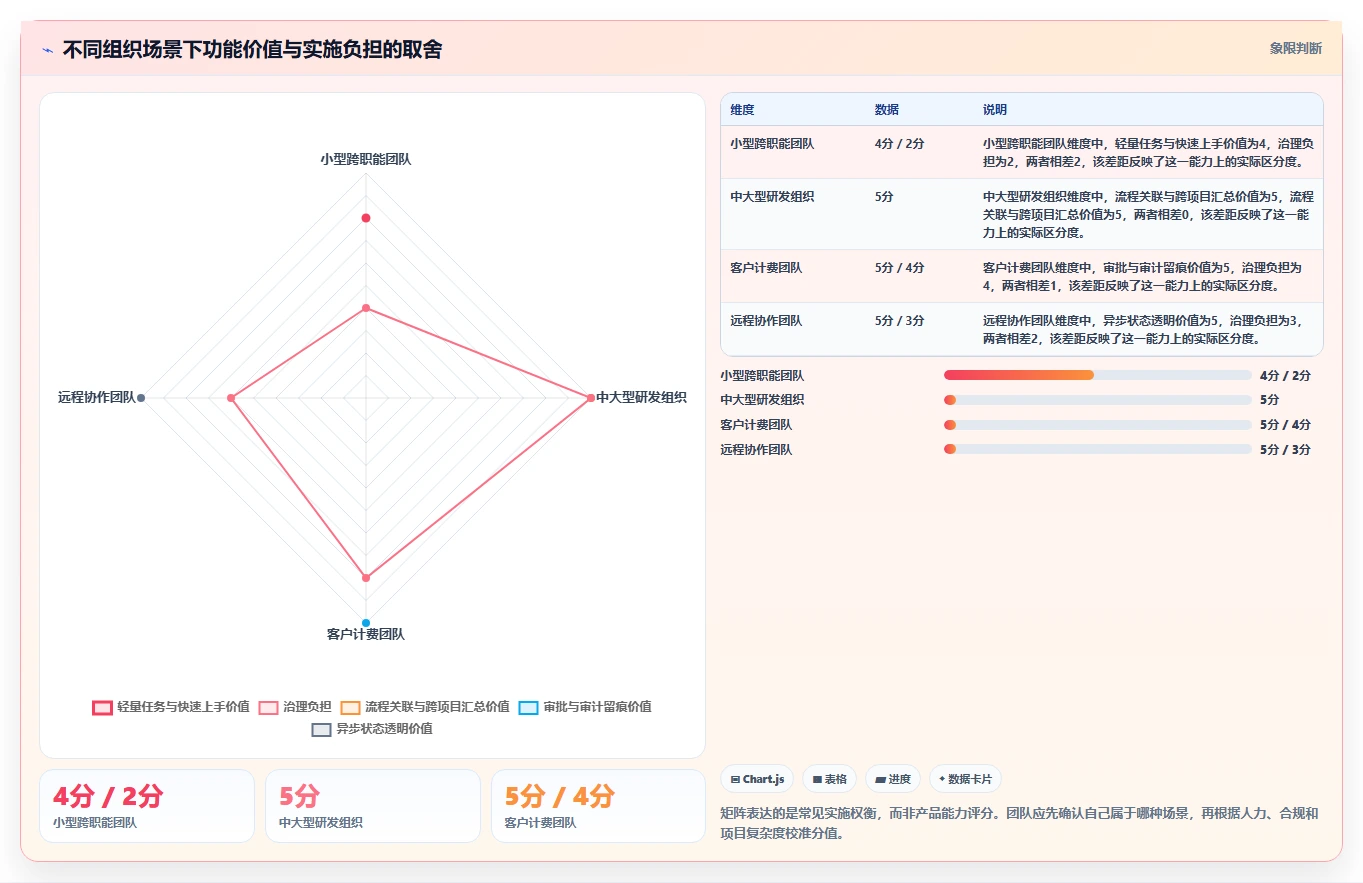Click the 中大型研发组织 progress bar
Screen dimensions: 1363x883
pos(1098,400)
